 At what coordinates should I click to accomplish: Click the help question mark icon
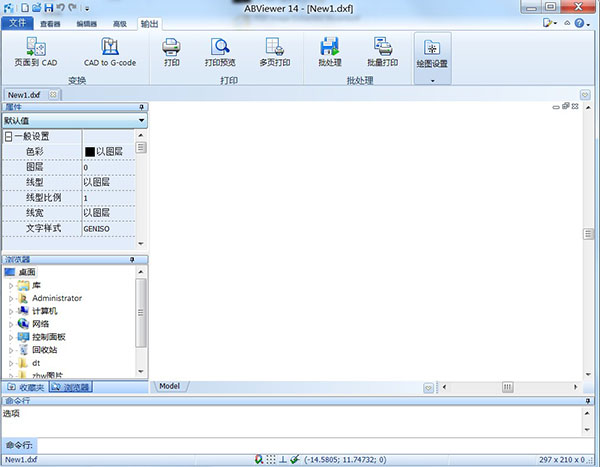point(579,21)
